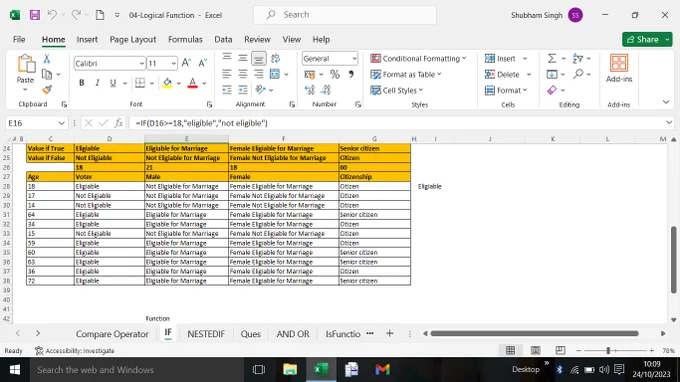680x382 pixels.
Task: Open the Name Box dropdown arrow
Action: (62, 123)
